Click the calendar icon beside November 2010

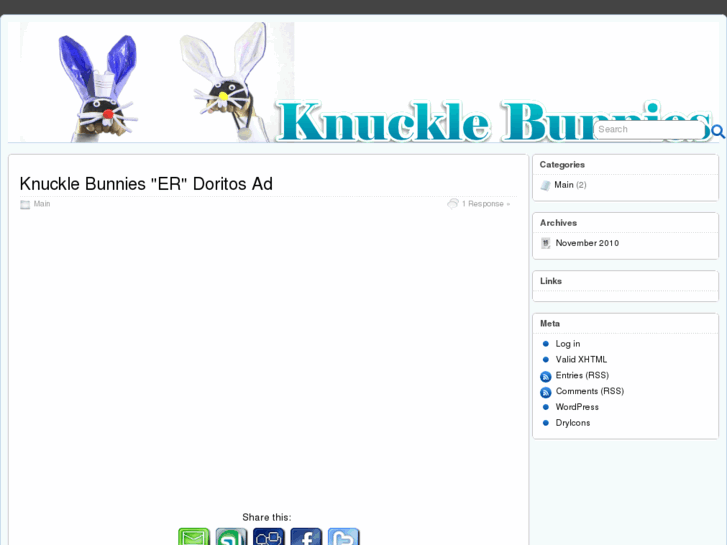(x=546, y=243)
